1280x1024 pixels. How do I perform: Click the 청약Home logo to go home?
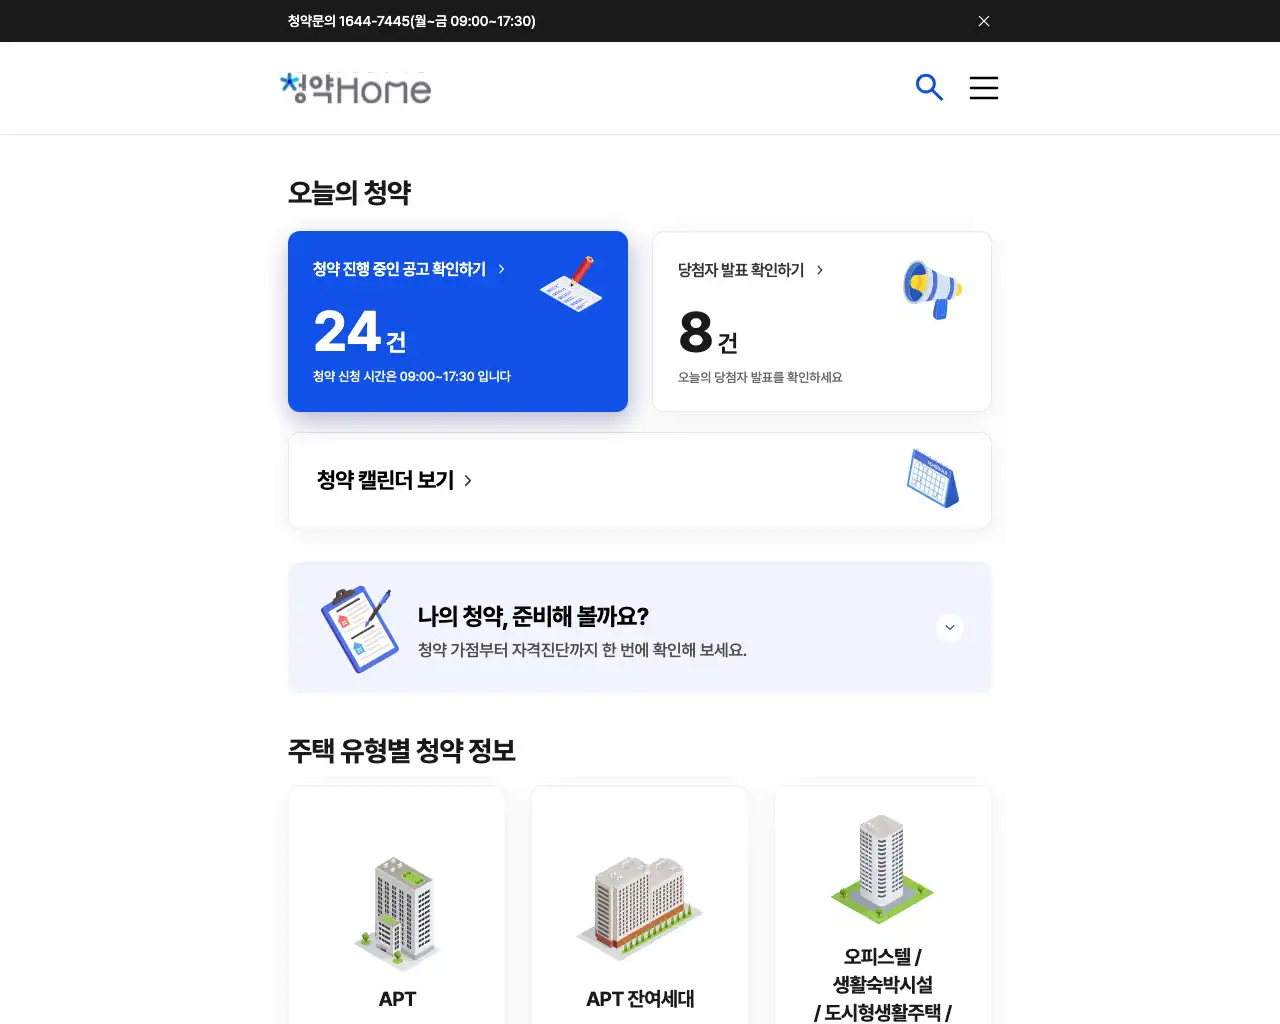point(355,88)
